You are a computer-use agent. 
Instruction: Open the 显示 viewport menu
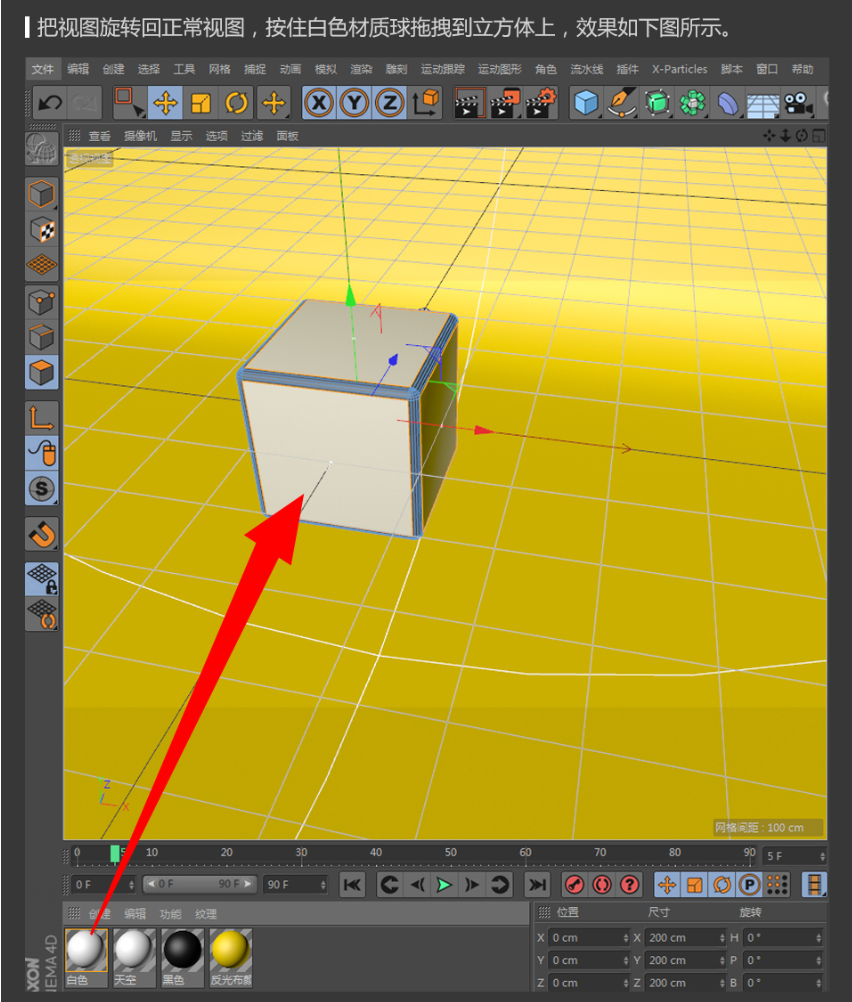[x=181, y=136]
